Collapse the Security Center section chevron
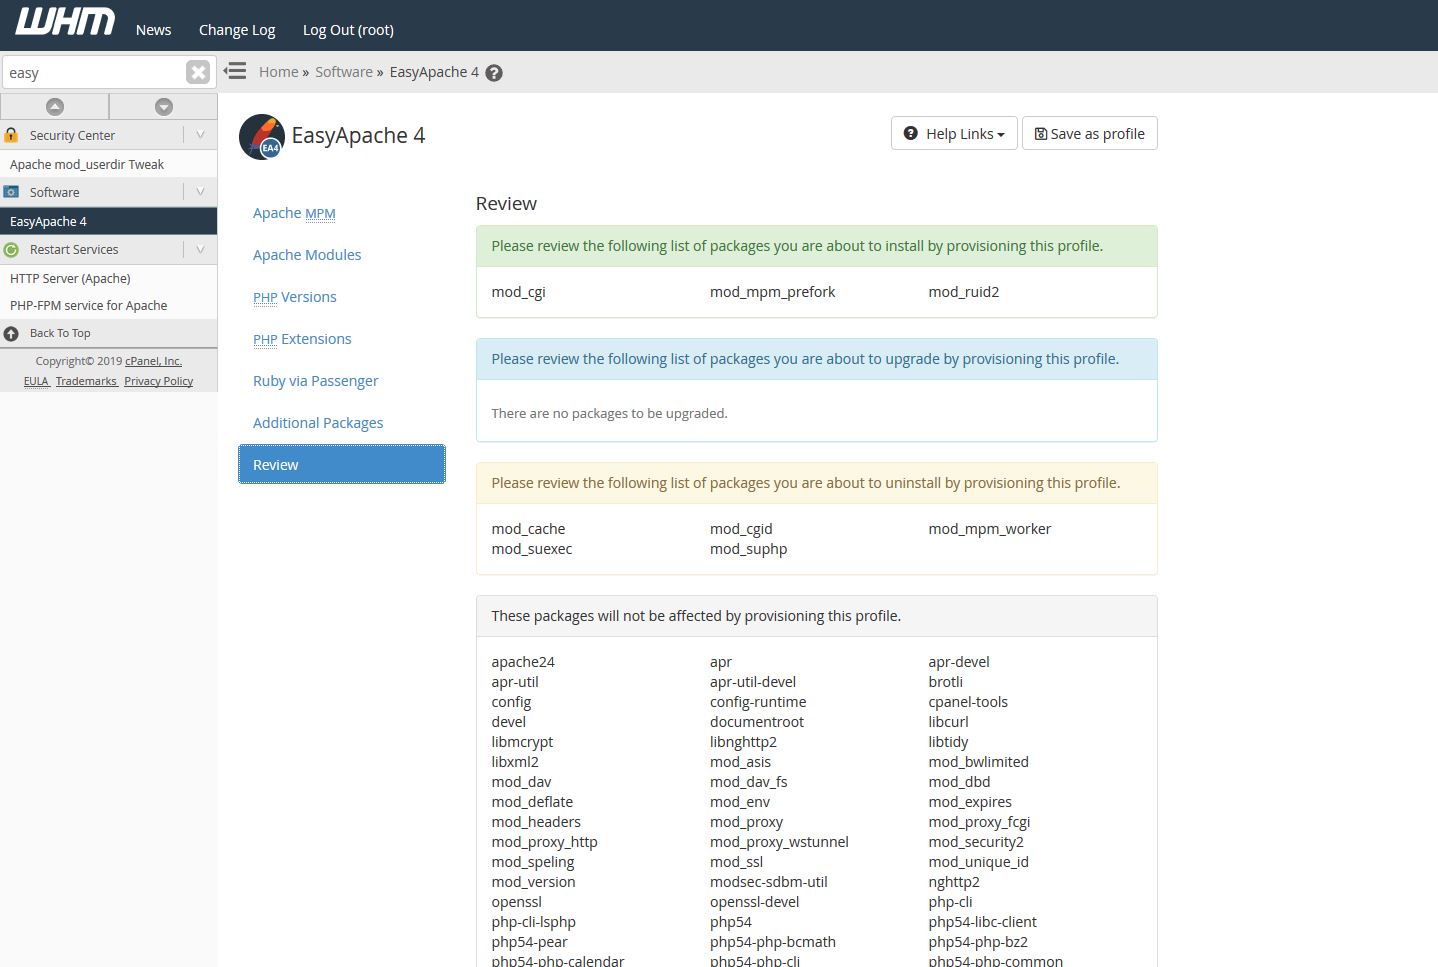The height and width of the screenshot is (967, 1438). pyautogui.click(x=201, y=135)
